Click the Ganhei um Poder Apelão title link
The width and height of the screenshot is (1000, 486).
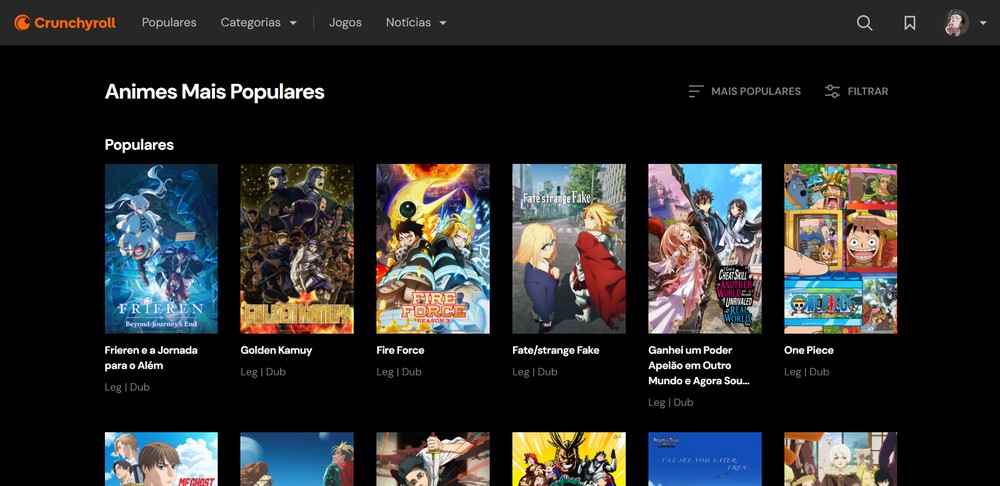pyautogui.click(x=699, y=365)
